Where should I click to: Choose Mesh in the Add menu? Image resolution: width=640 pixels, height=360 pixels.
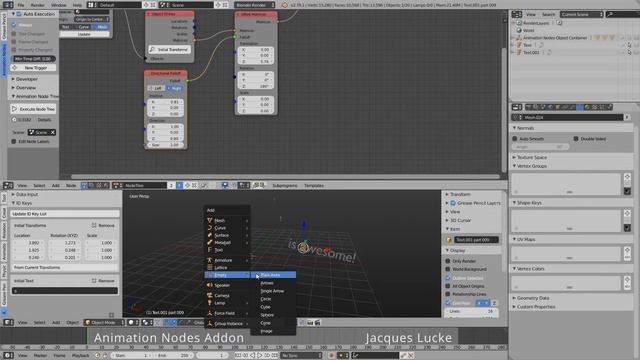click(x=227, y=220)
